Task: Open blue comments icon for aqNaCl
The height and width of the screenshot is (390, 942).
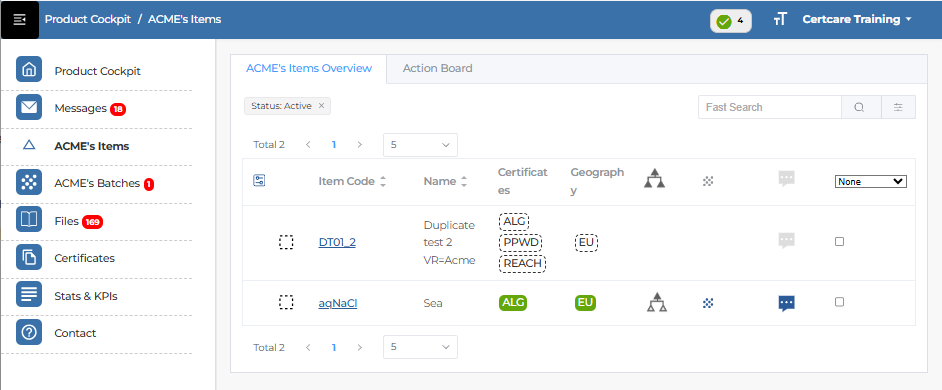Action: point(786,303)
